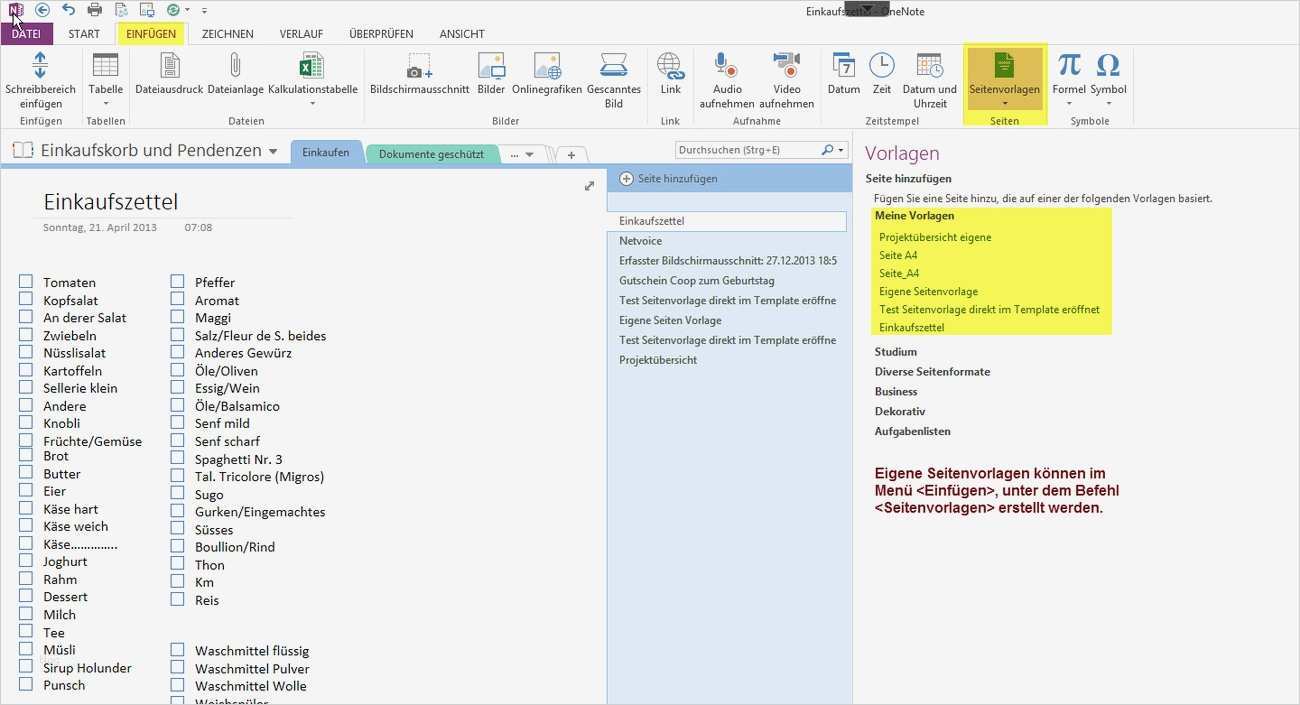This screenshot has width=1300, height=705.
Task: Insert a Datum stamp from Zeitstempel group
Action: [x=843, y=70]
